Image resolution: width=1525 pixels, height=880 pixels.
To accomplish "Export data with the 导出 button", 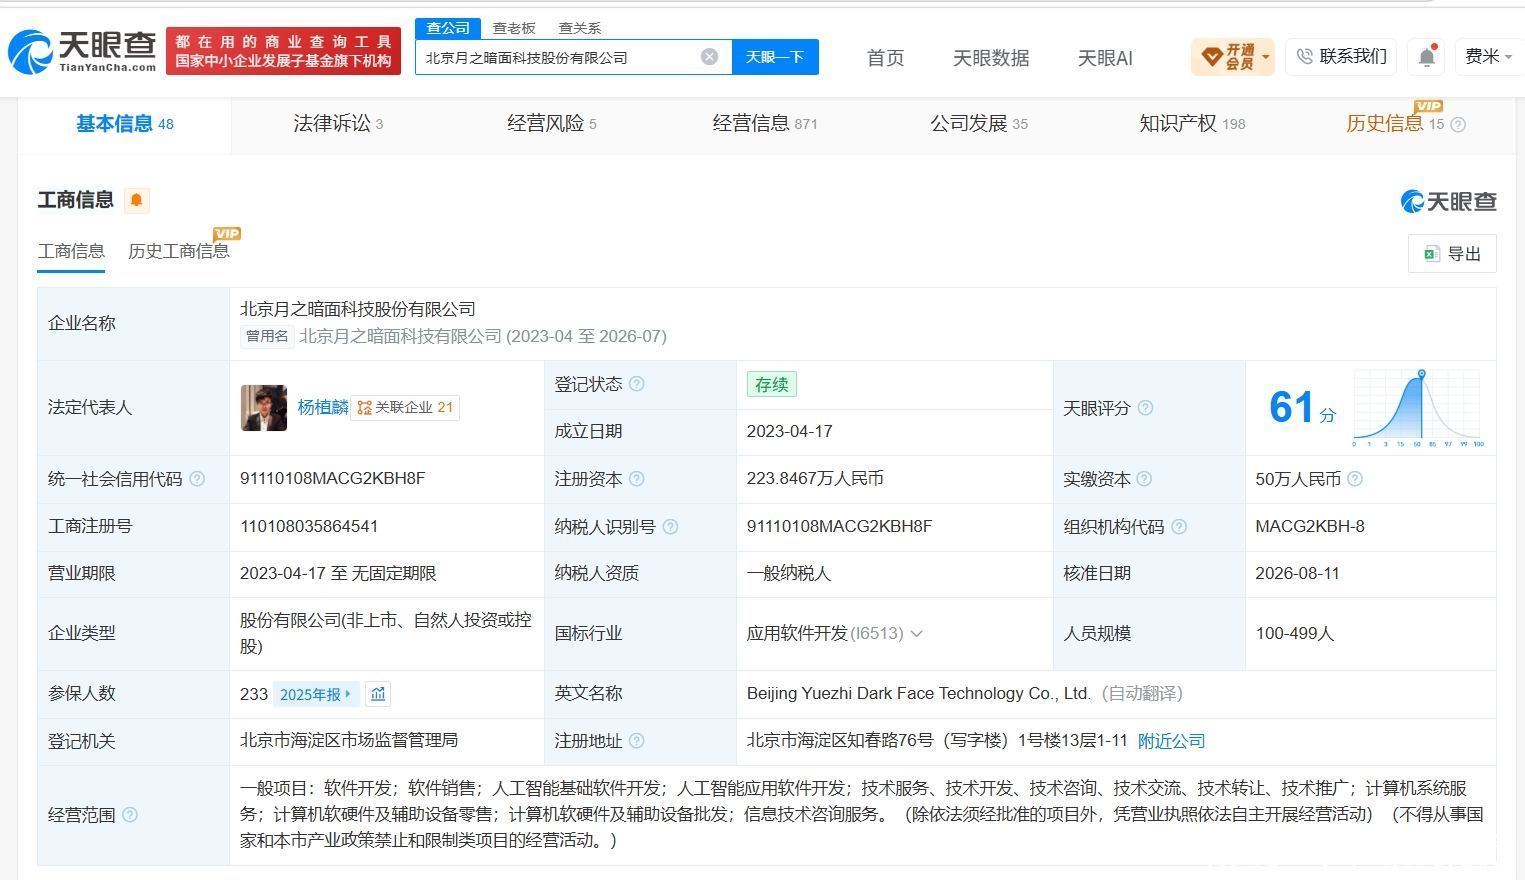I will [x=1452, y=254].
